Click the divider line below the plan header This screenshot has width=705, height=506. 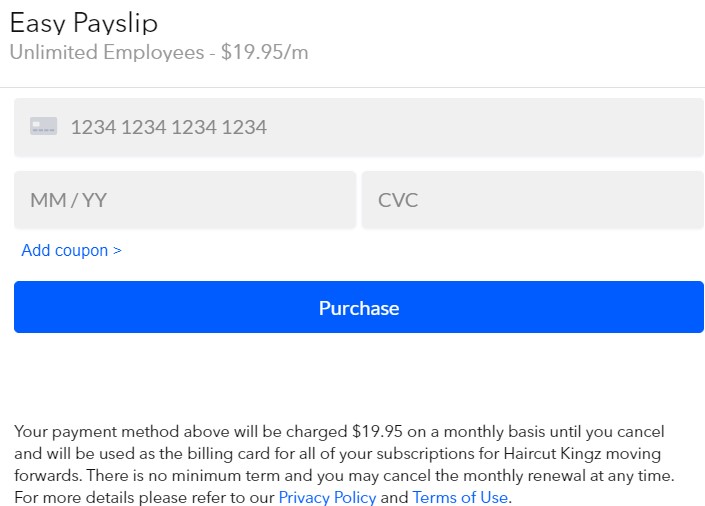pyautogui.click(x=352, y=87)
